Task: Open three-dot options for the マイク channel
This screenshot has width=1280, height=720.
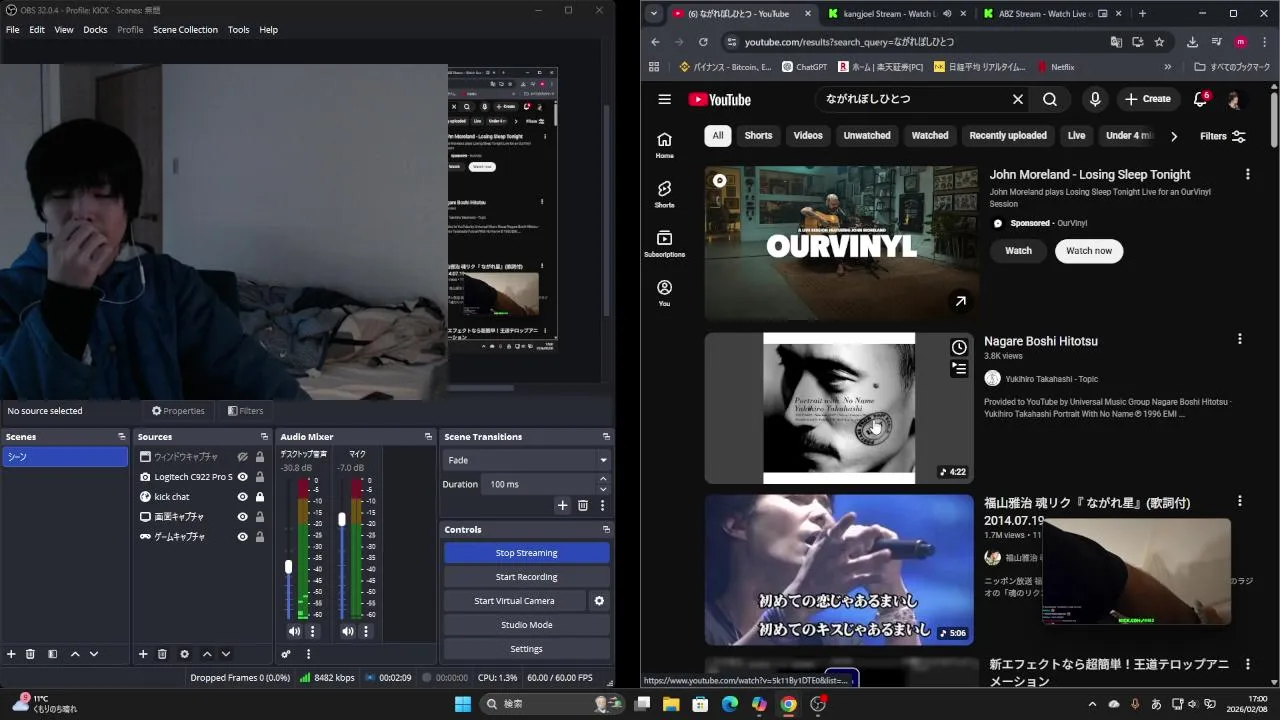Action: pos(366,631)
